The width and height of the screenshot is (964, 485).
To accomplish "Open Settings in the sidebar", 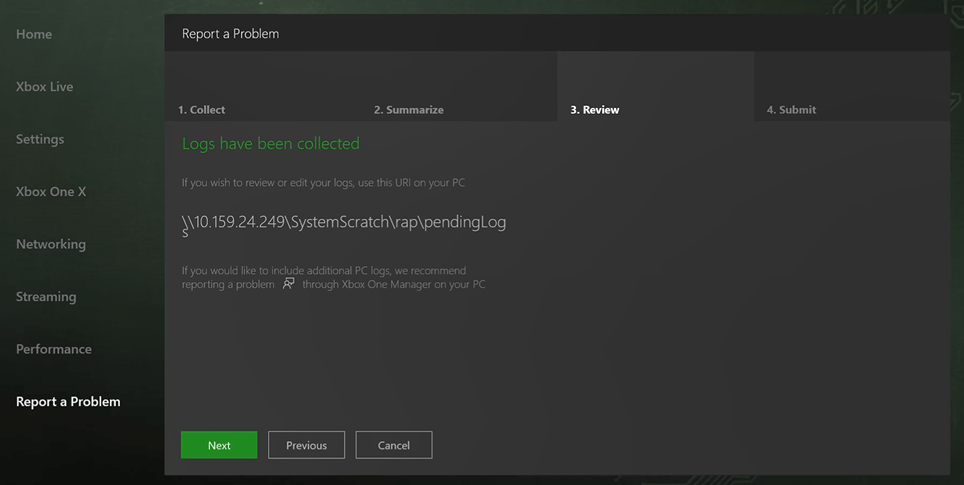I will [40, 140].
